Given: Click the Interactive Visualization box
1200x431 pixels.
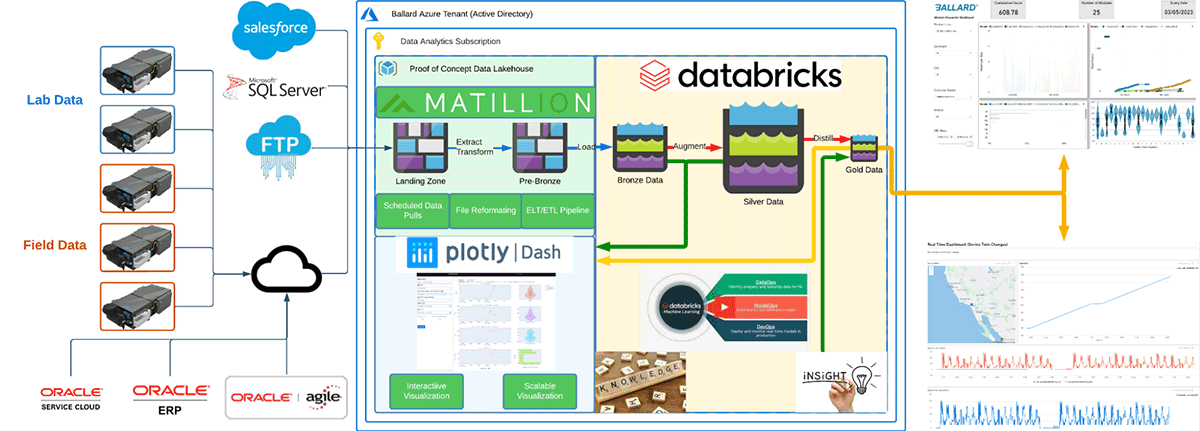Looking at the screenshot, I should click(426, 392).
